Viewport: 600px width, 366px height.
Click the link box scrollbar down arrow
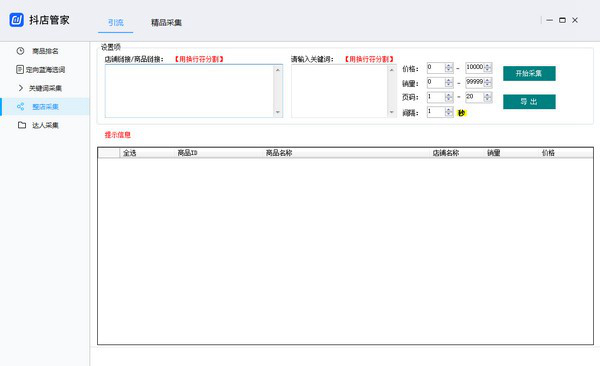point(278,112)
